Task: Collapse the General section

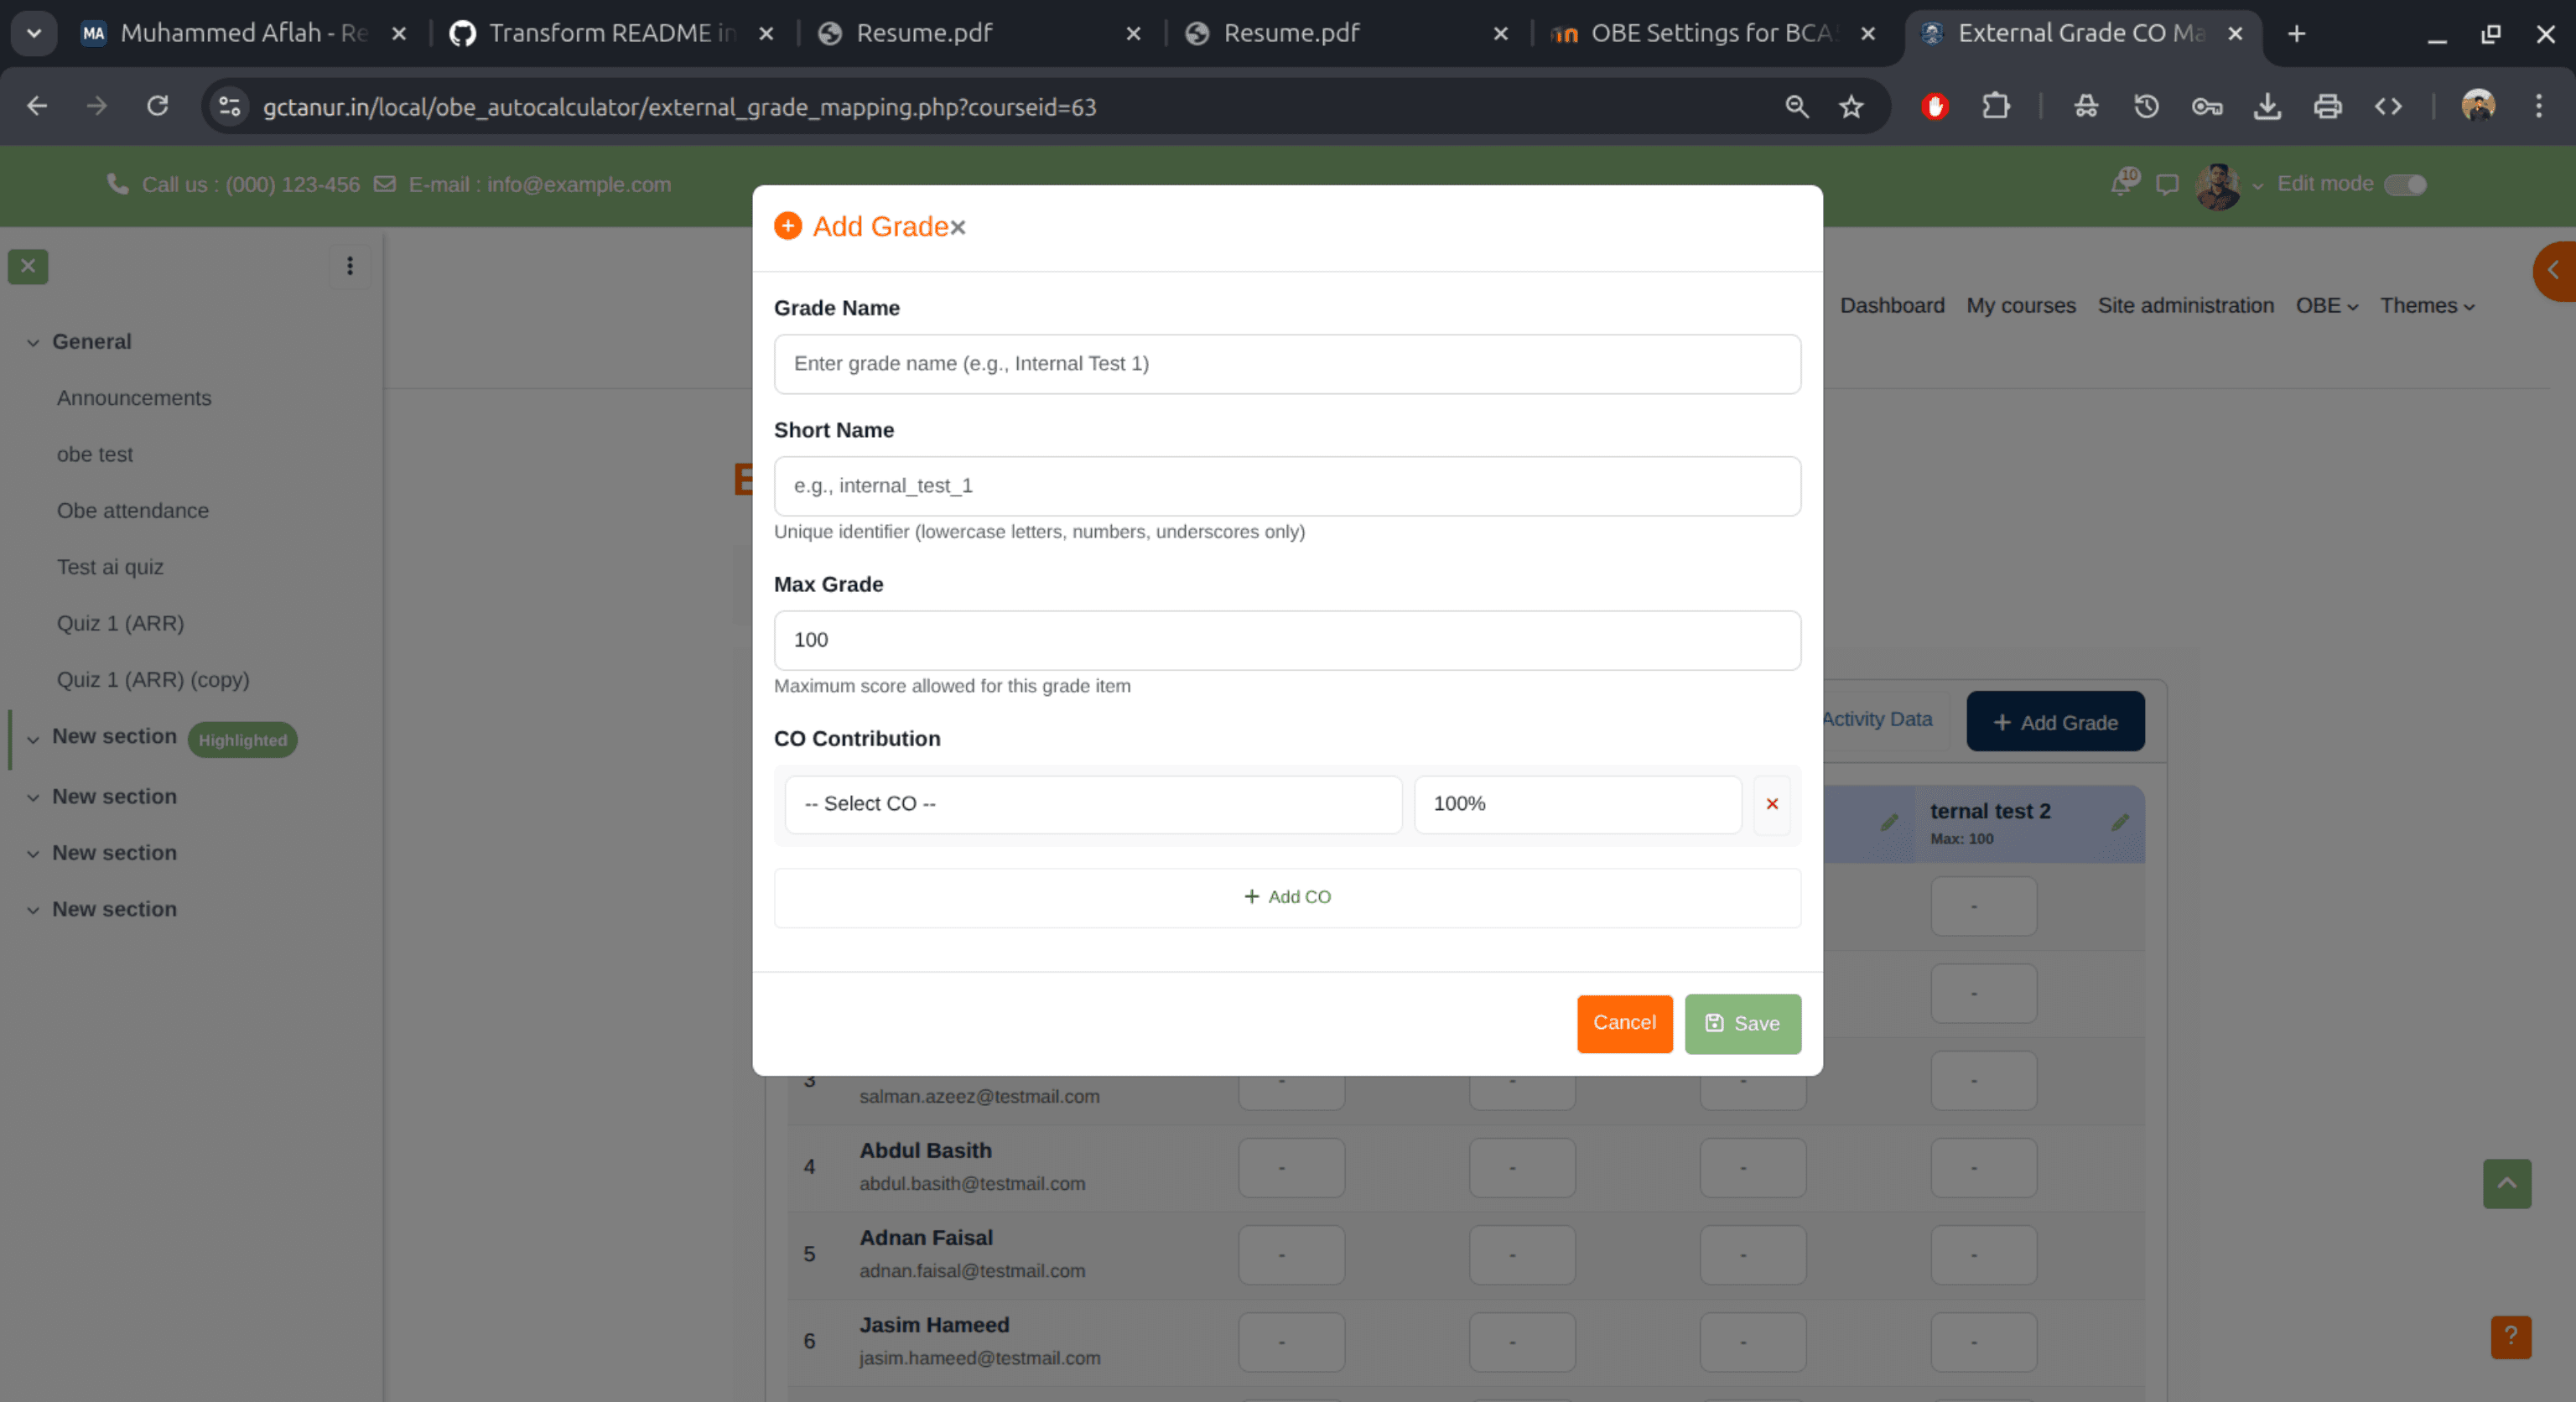Action: tap(33, 342)
